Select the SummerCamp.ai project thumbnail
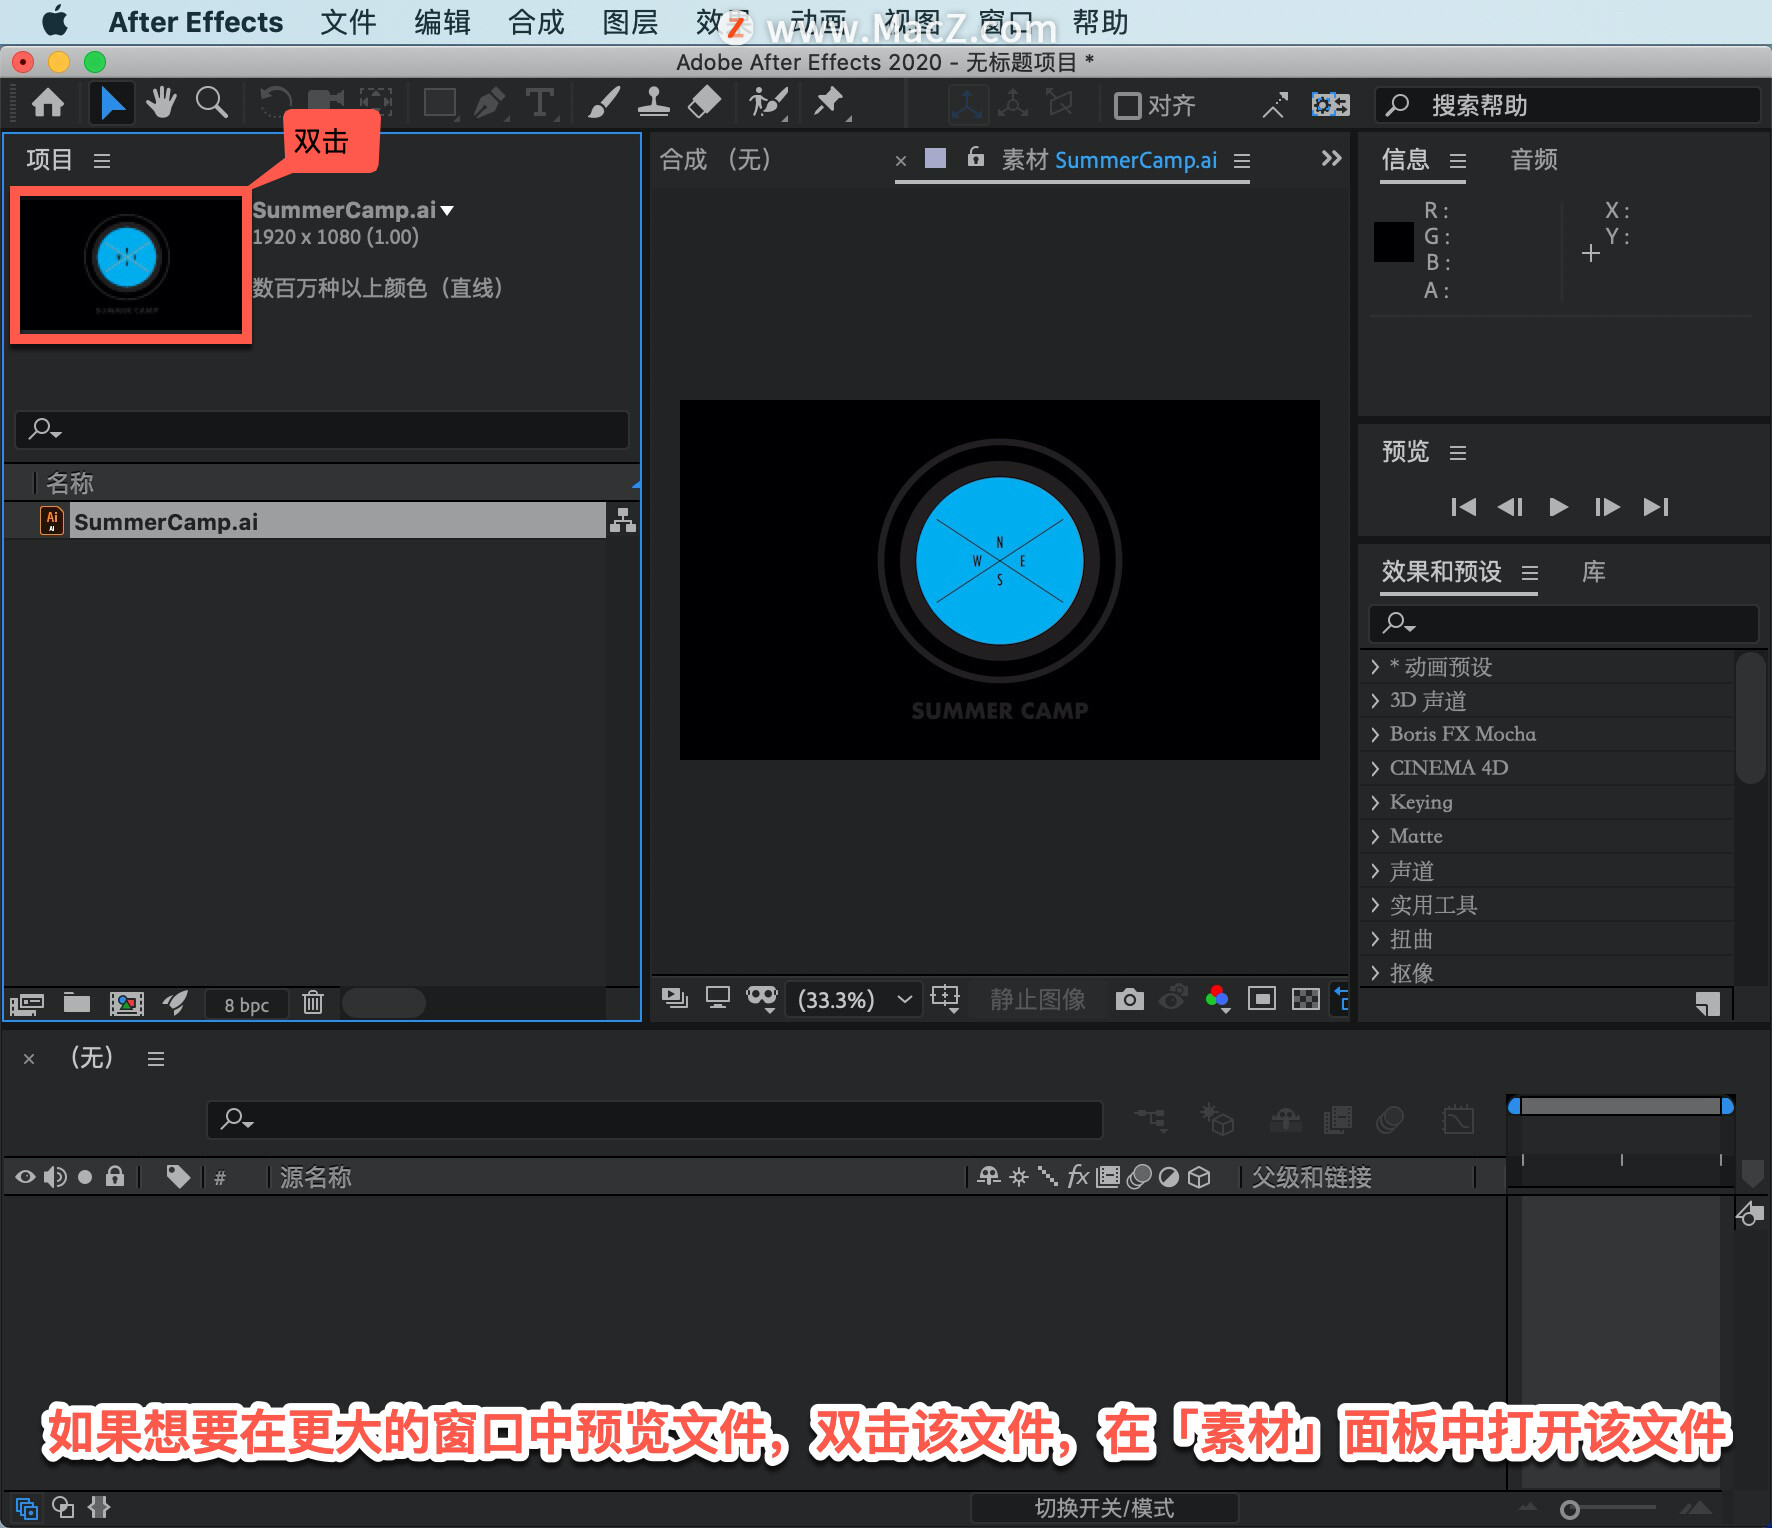This screenshot has height=1528, width=1772. coord(131,265)
